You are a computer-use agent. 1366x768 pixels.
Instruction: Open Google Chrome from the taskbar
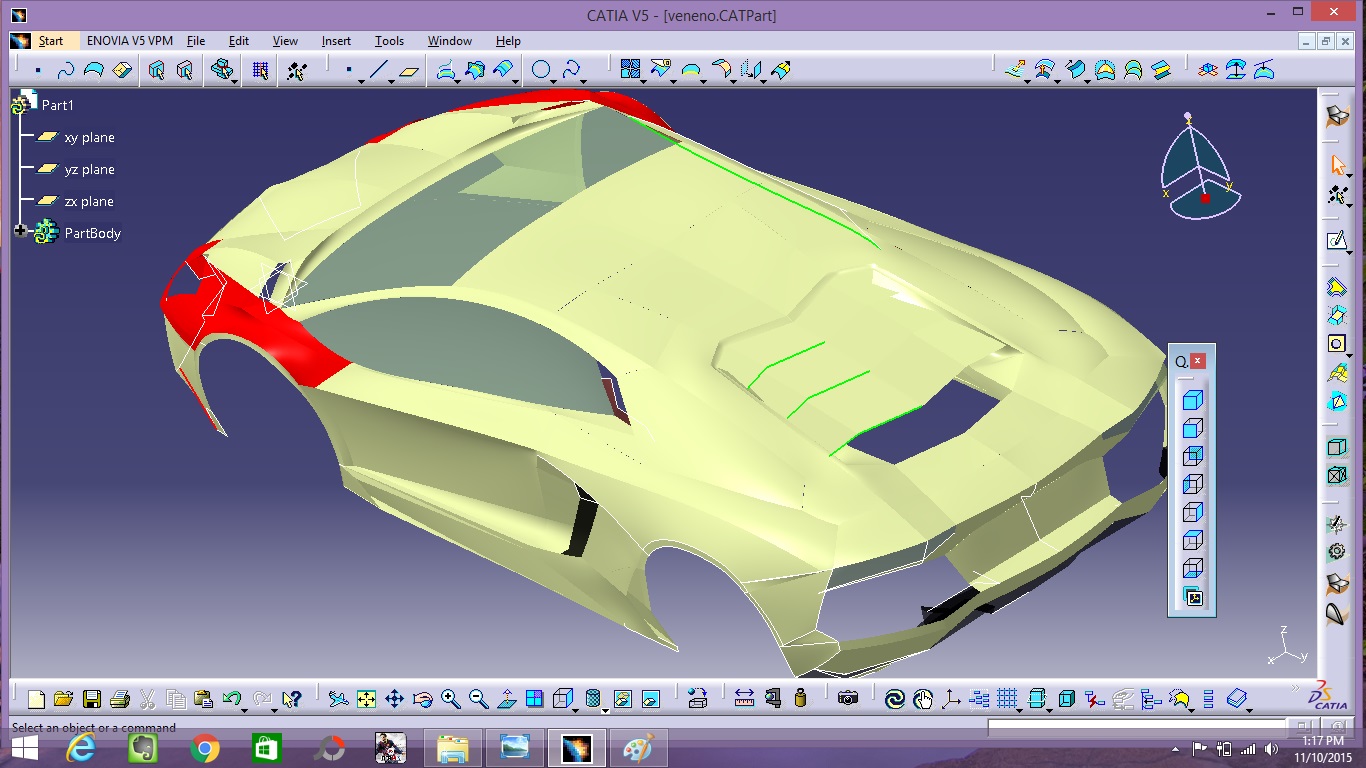(x=205, y=748)
